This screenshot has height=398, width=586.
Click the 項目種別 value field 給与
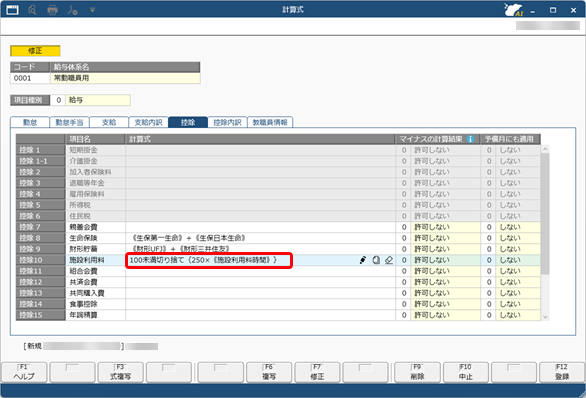coord(98,100)
